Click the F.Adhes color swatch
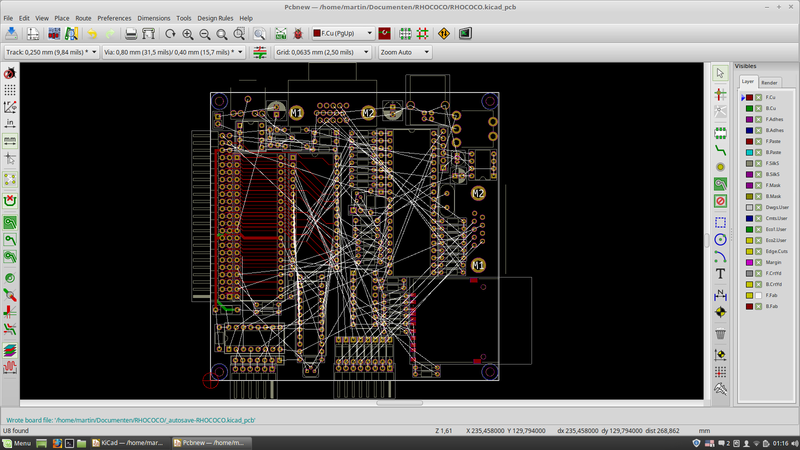Viewport: 800px width, 450px height. pyautogui.click(x=749, y=119)
